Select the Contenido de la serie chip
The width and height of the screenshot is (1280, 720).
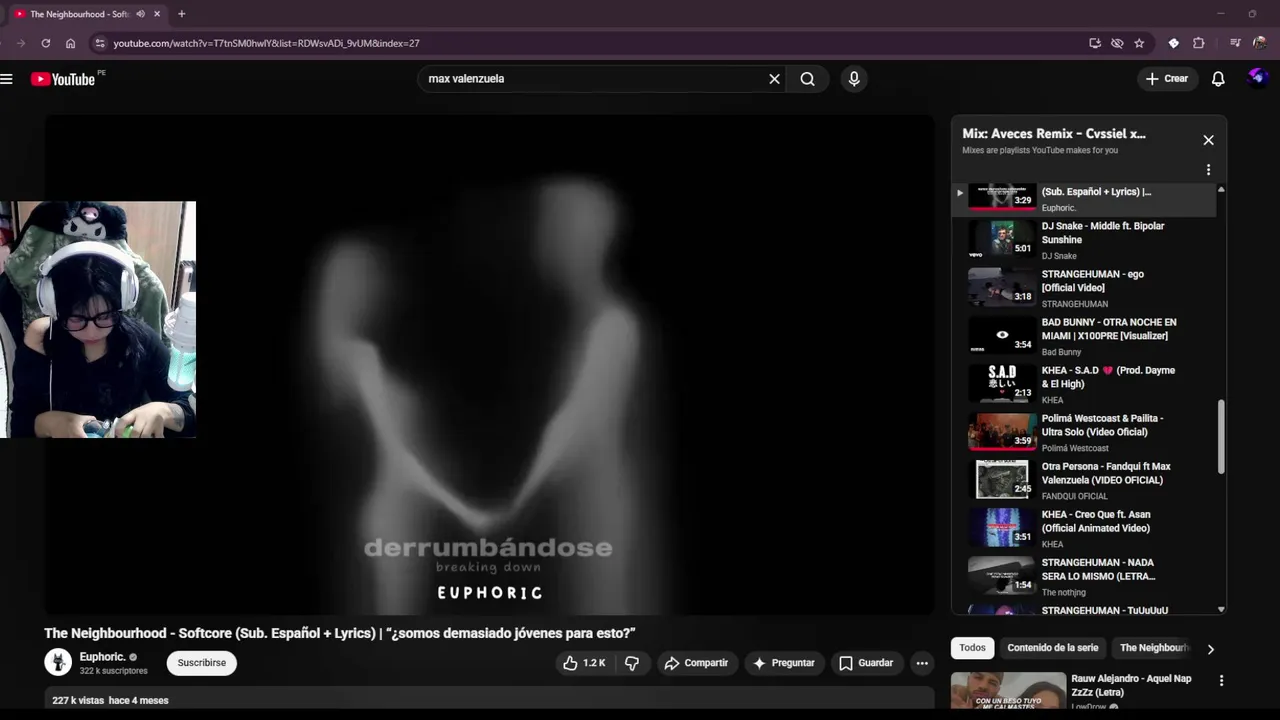pyautogui.click(x=1053, y=648)
